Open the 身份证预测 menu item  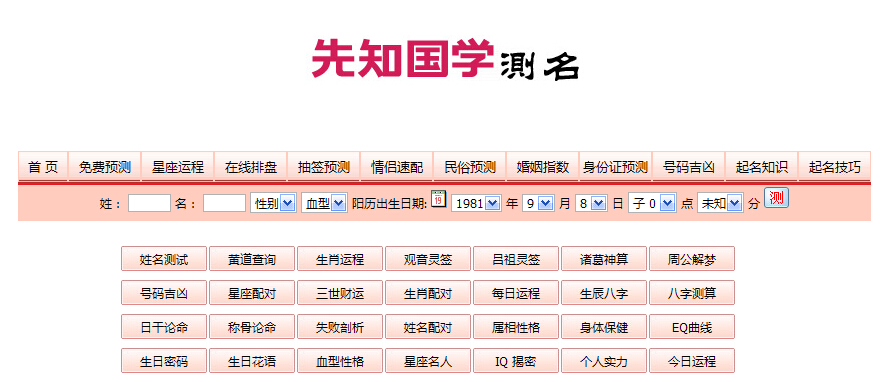point(616,167)
